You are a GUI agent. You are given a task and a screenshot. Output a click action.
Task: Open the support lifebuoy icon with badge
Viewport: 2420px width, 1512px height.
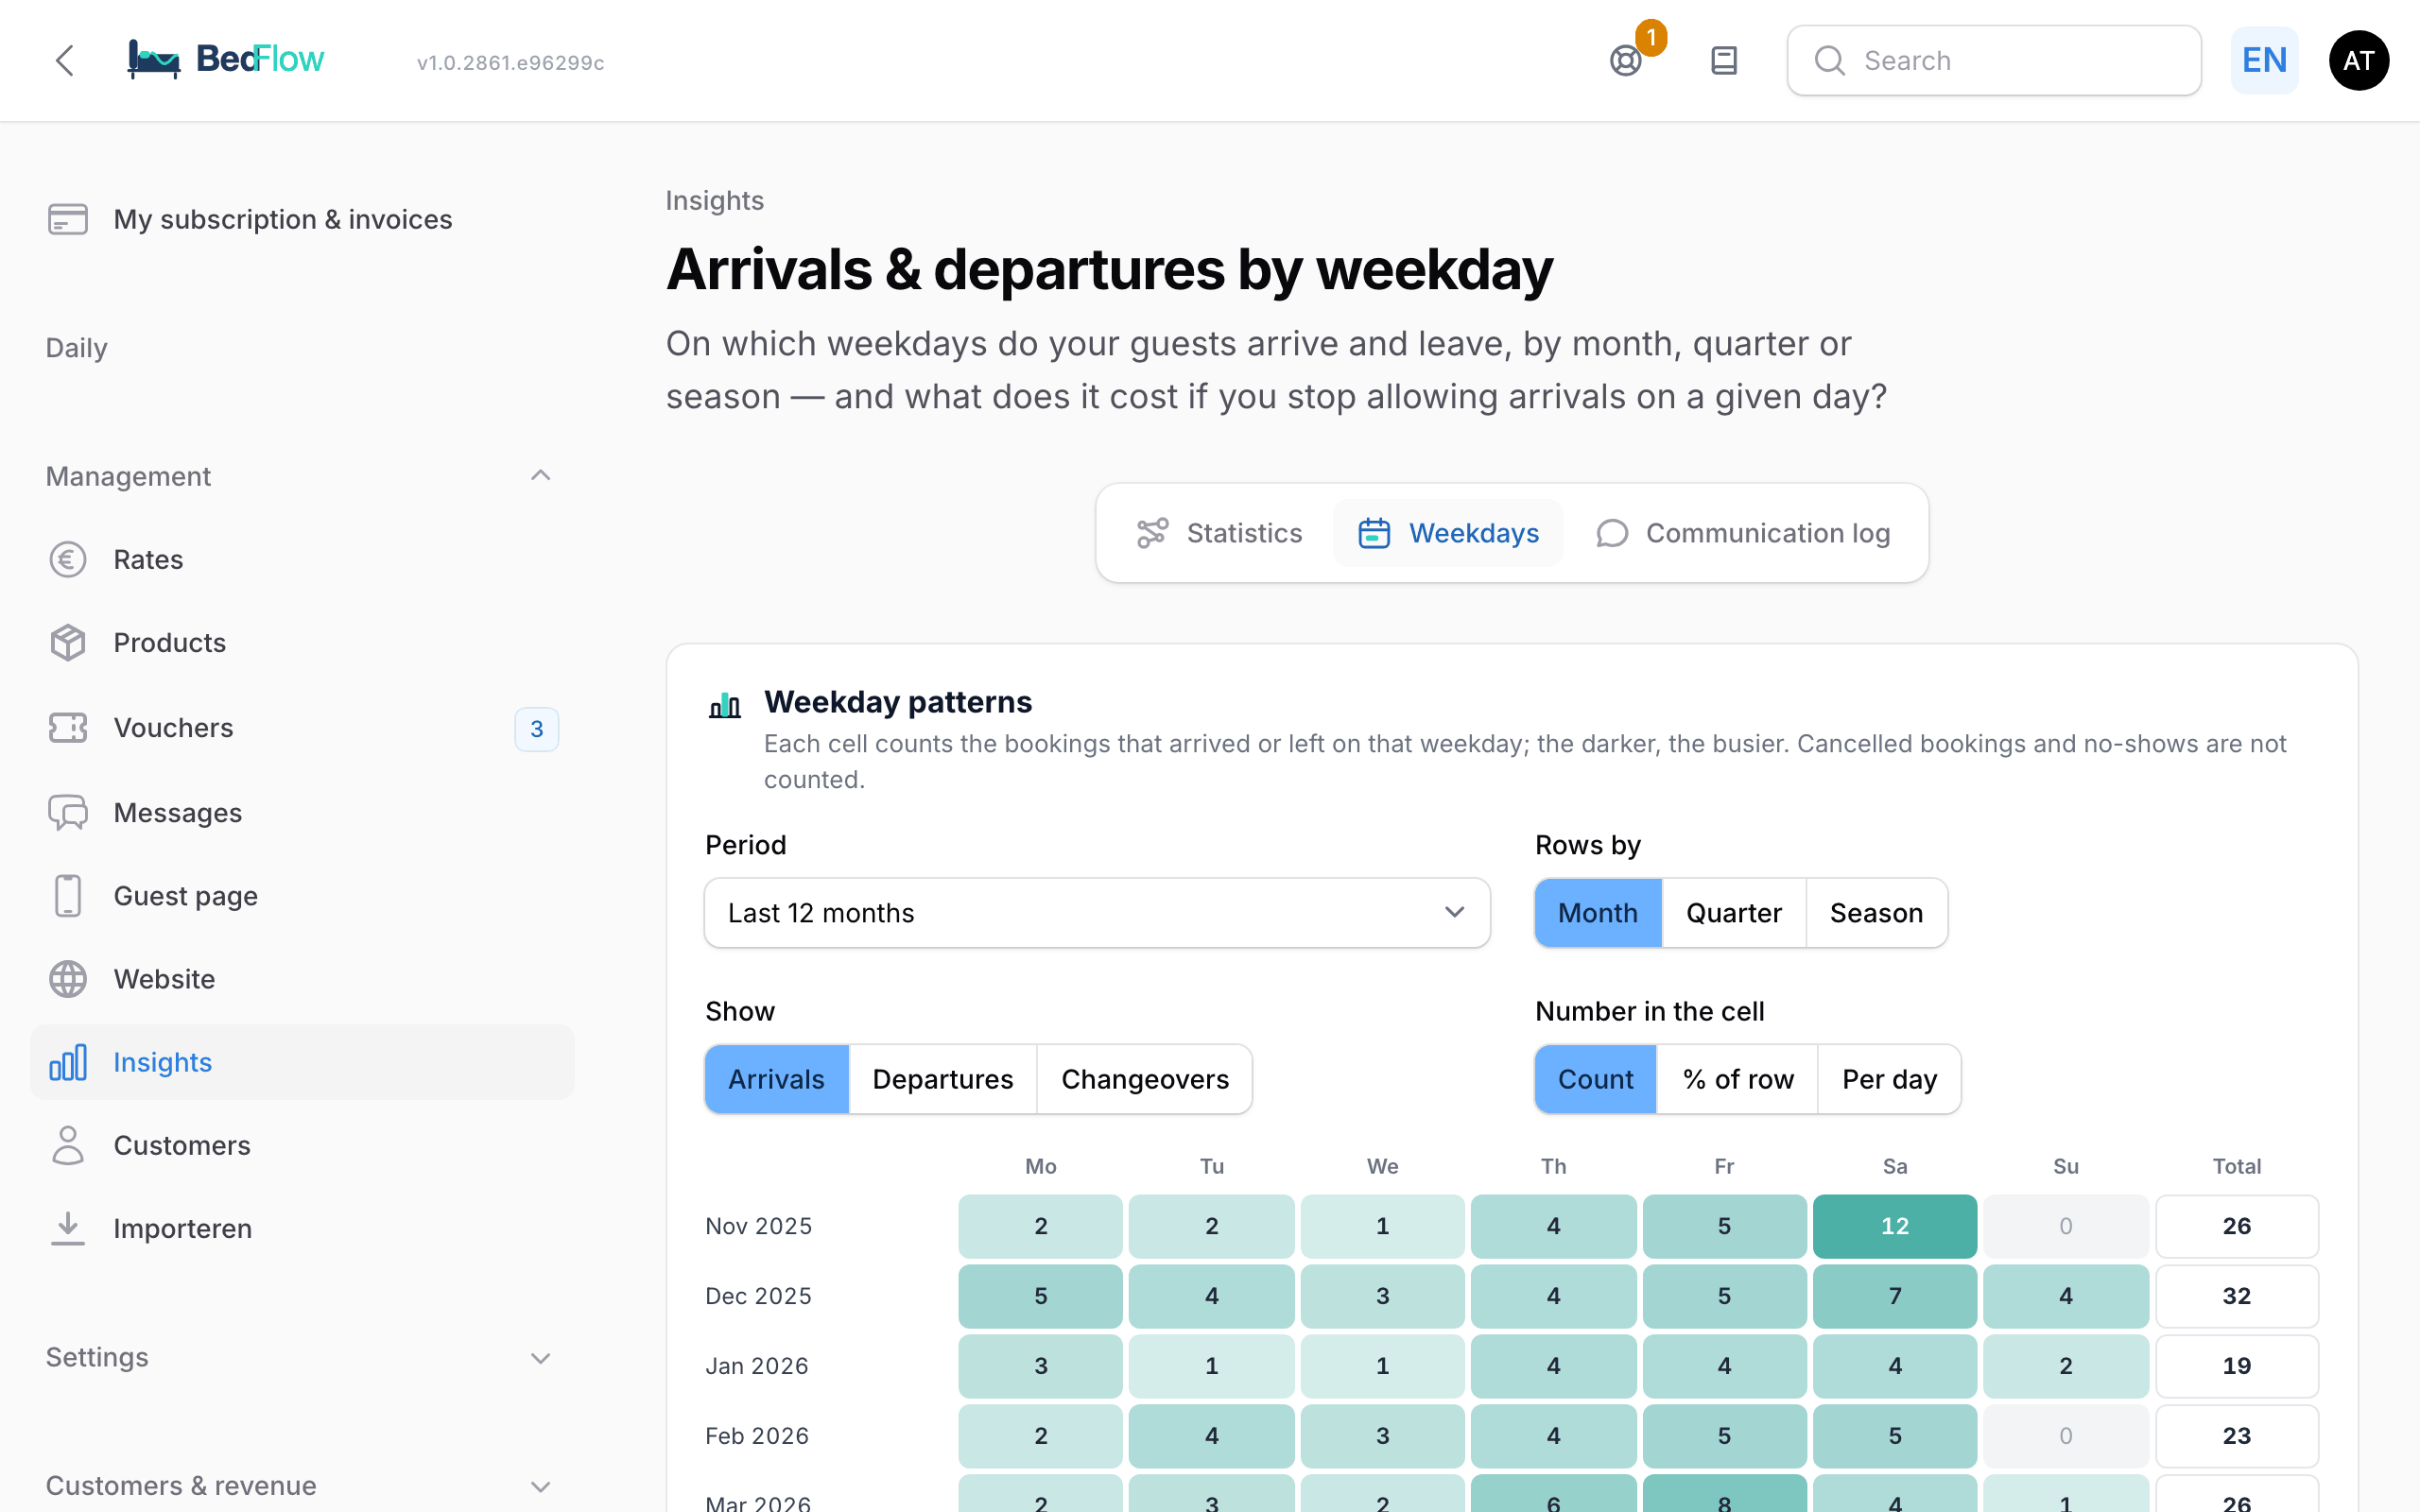(x=1626, y=60)
